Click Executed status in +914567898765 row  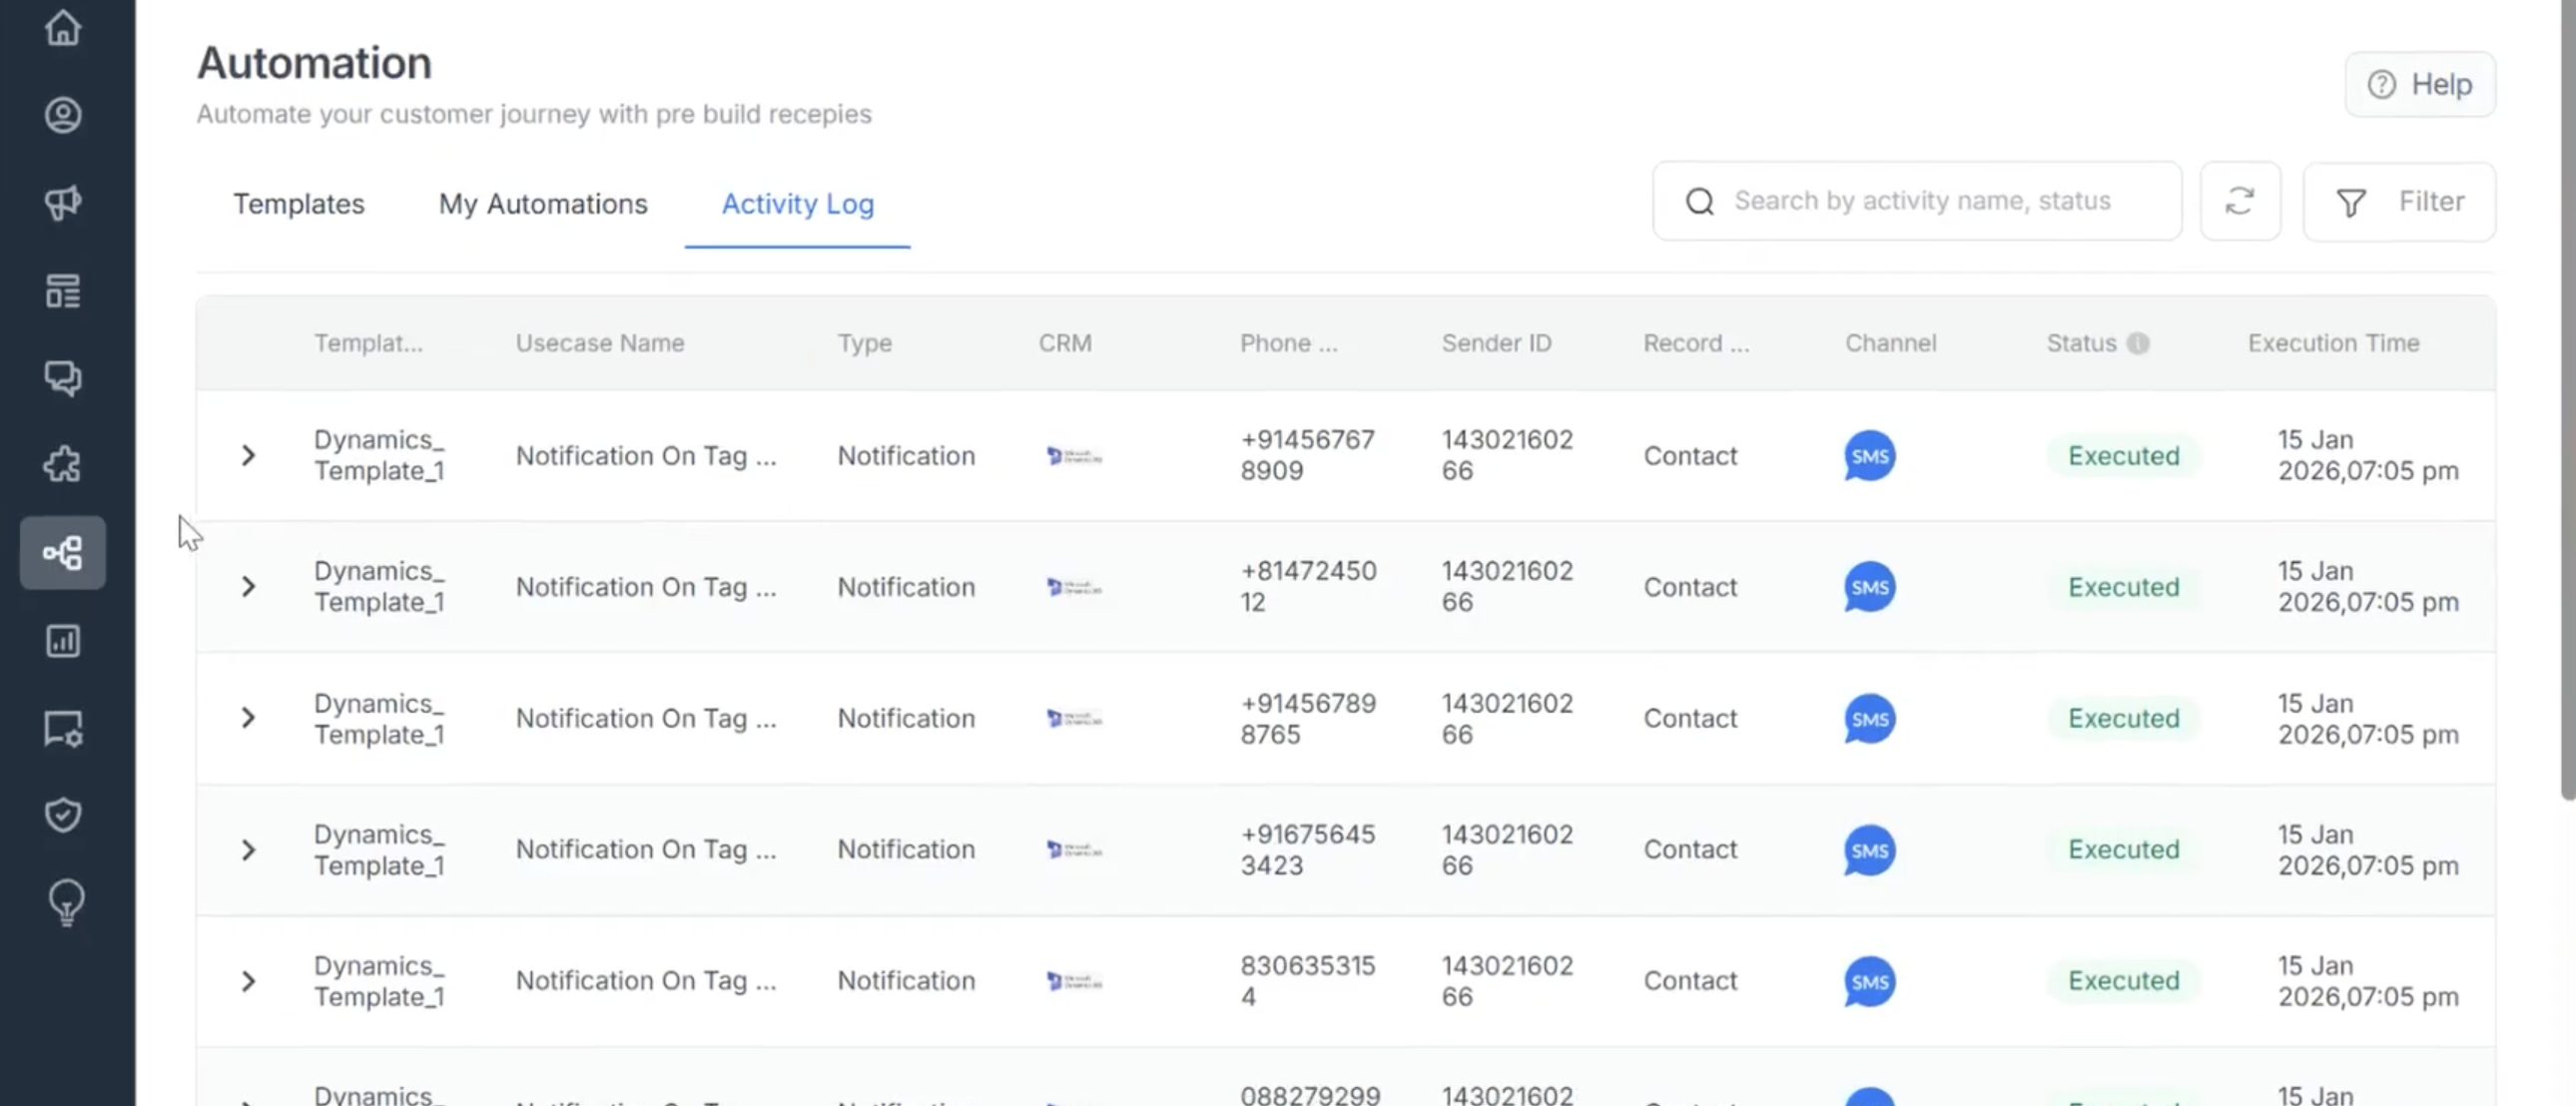point(2123,718)
